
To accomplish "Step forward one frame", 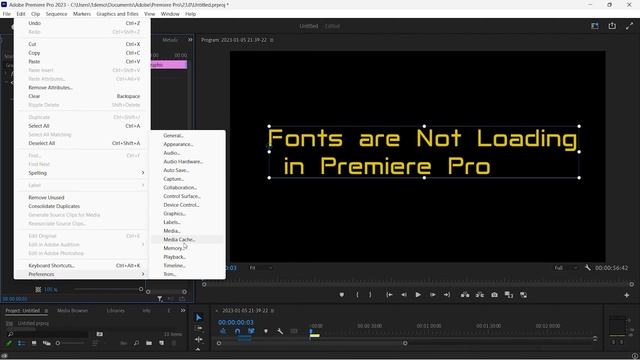I will pos(433,295).
